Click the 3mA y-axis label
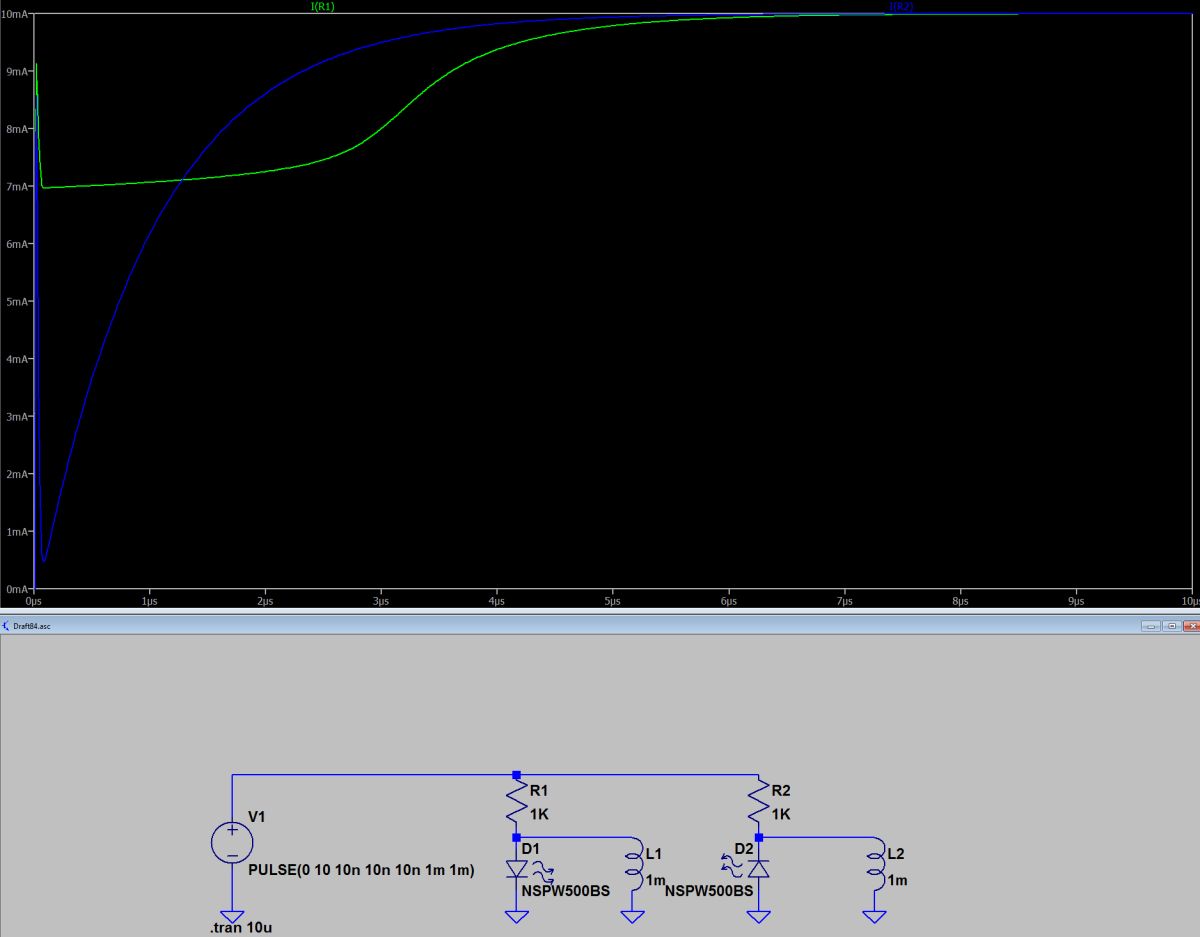 click(x=17, y=417)
